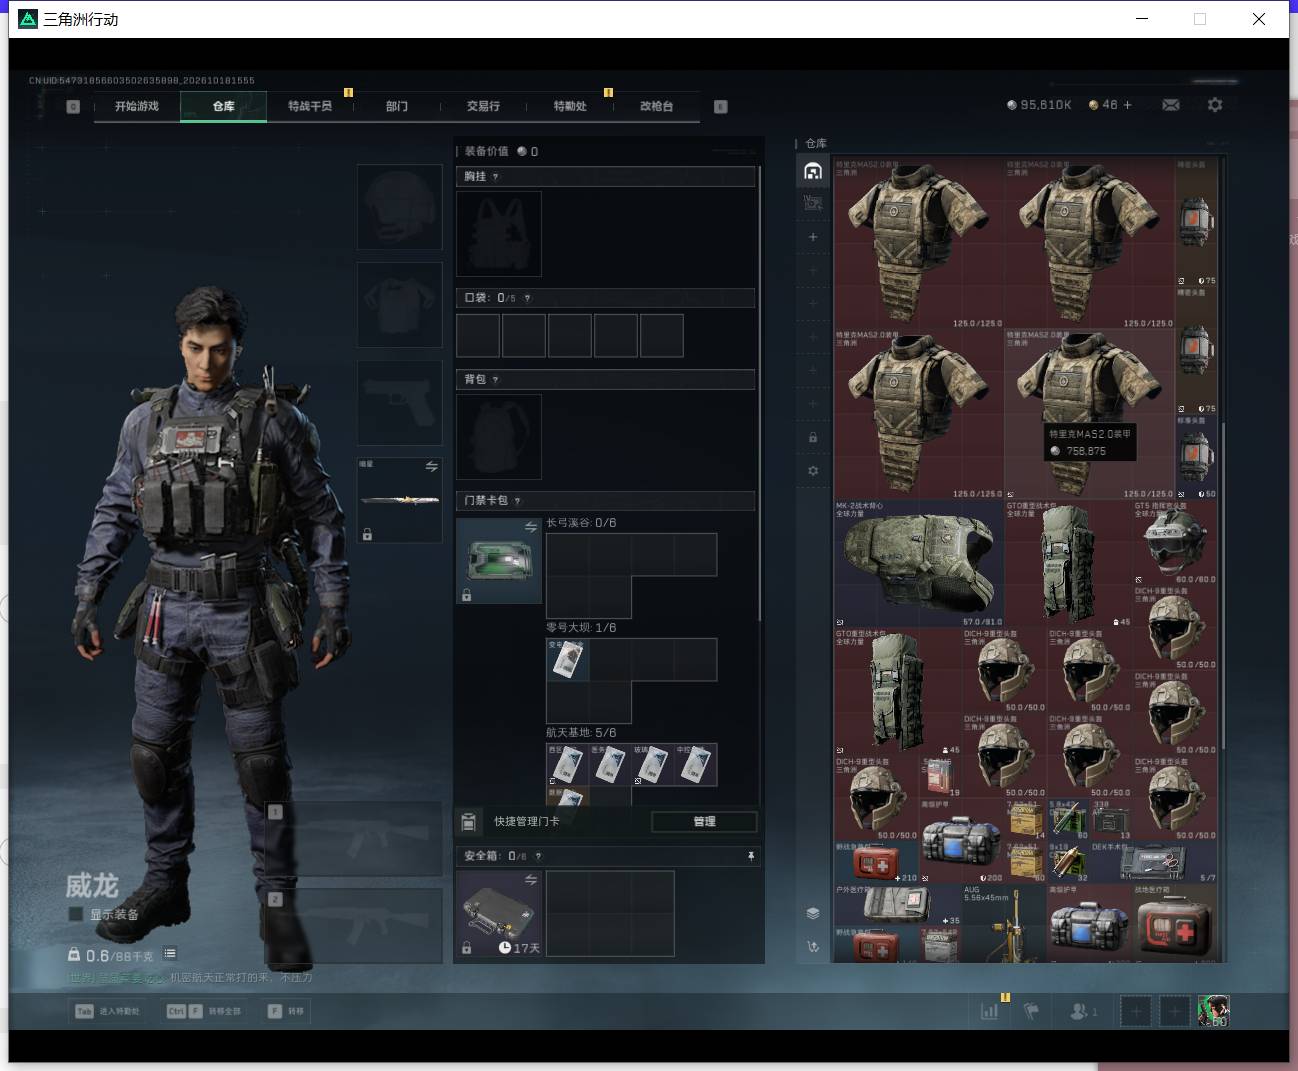Select the empty helmet equipment slot

(x=400, y=207)
